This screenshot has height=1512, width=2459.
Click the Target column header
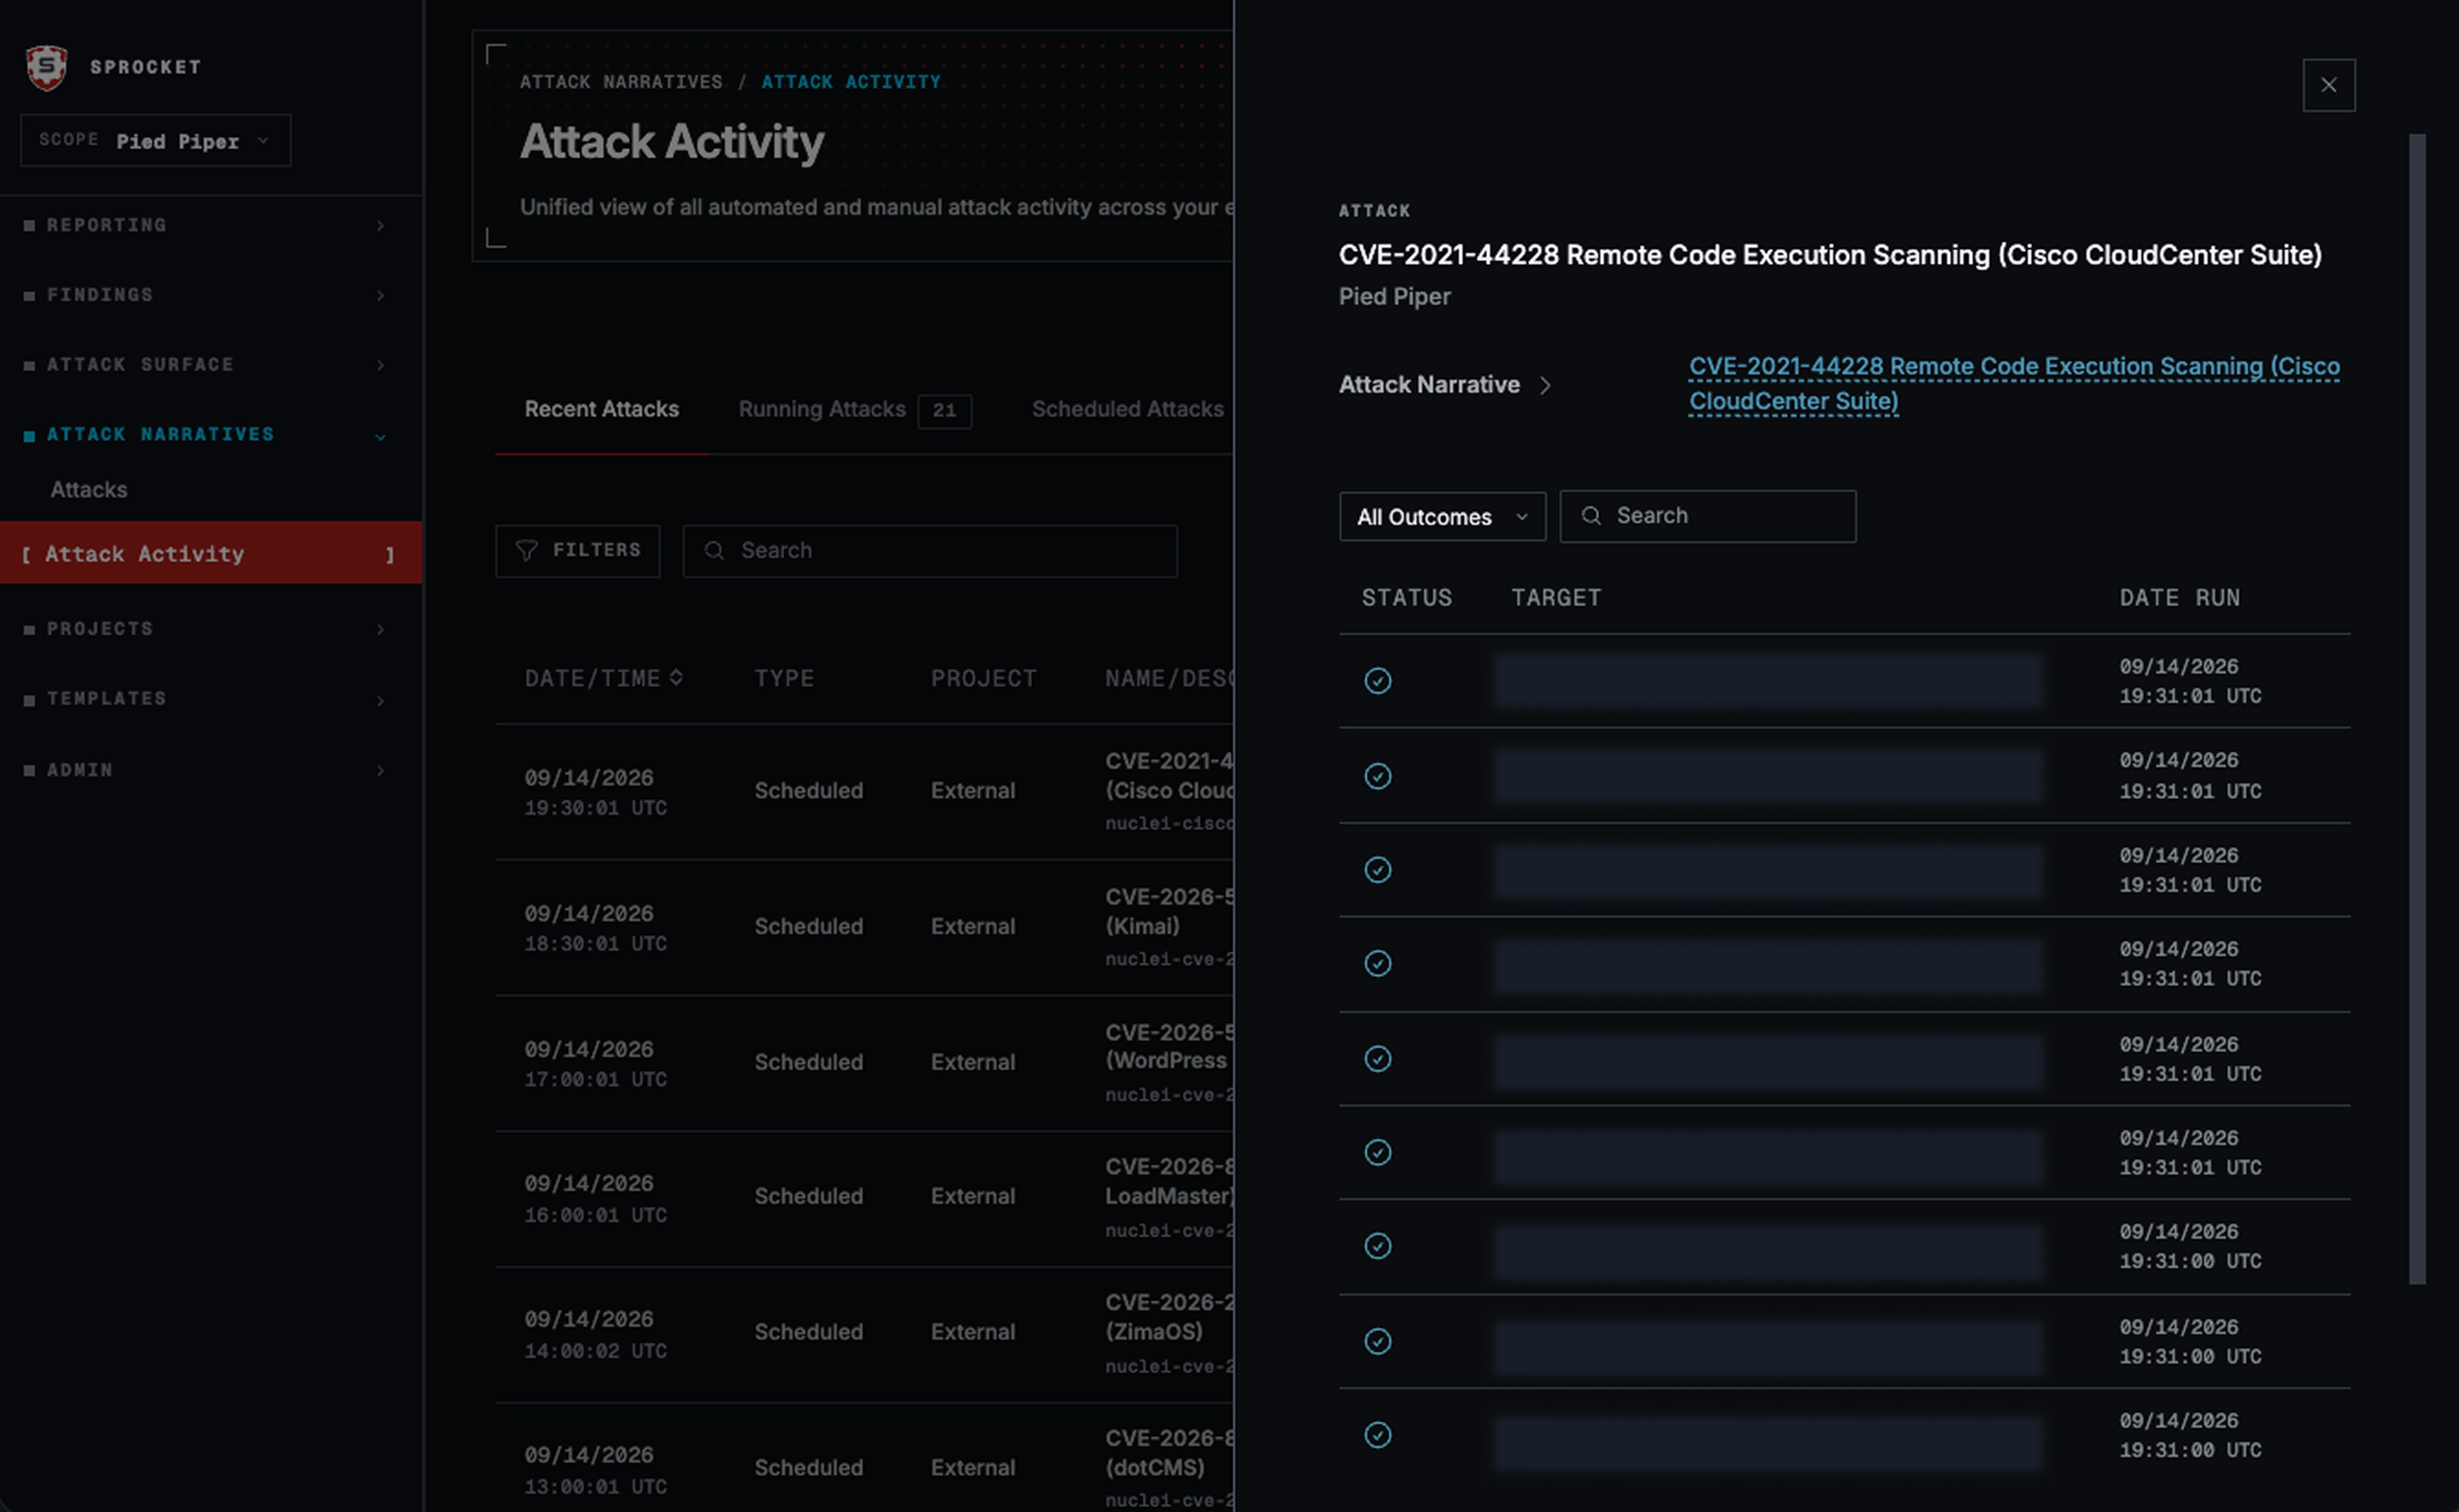coord(1556,598)
